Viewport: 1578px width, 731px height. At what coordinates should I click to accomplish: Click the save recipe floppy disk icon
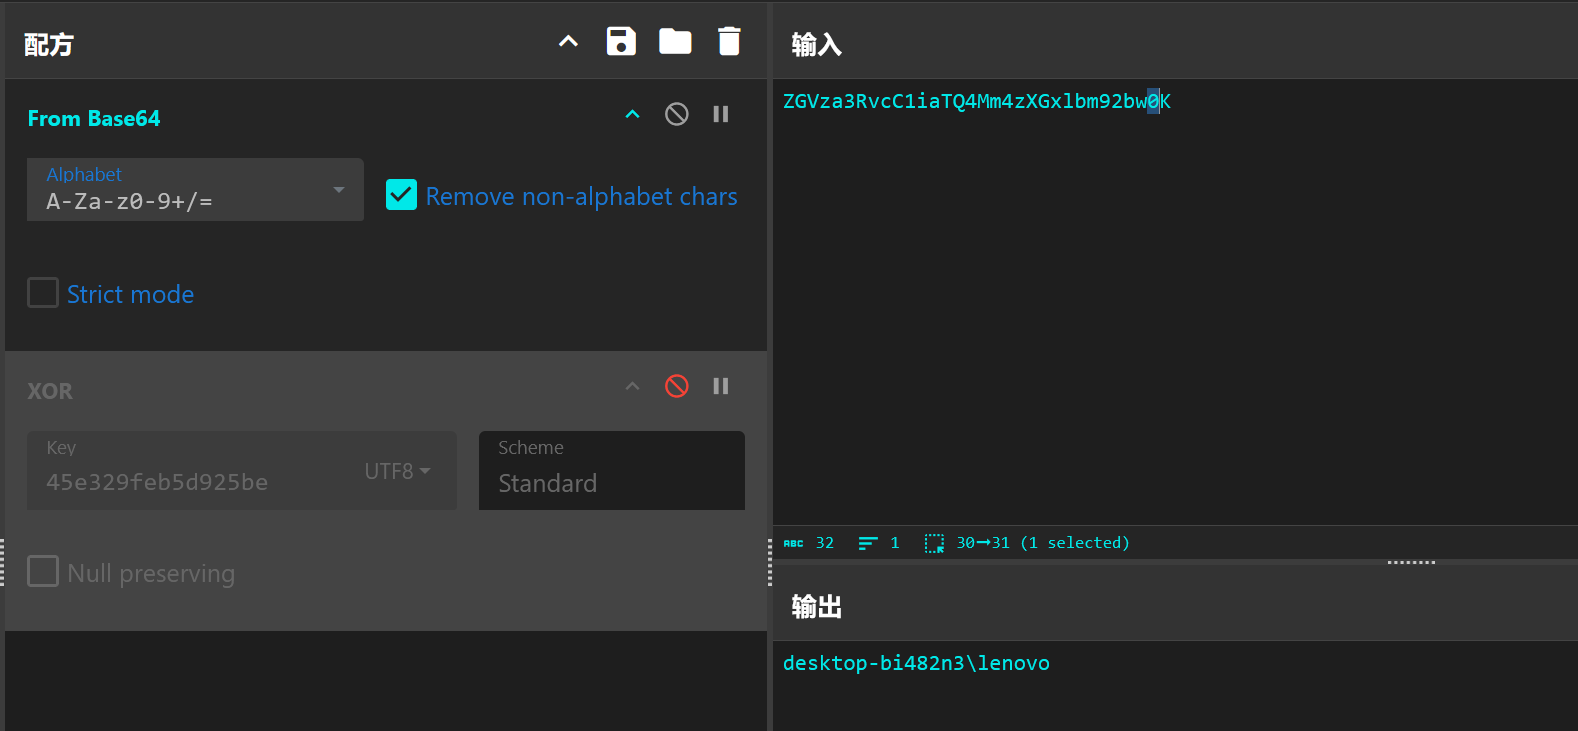tap(621, 42)
